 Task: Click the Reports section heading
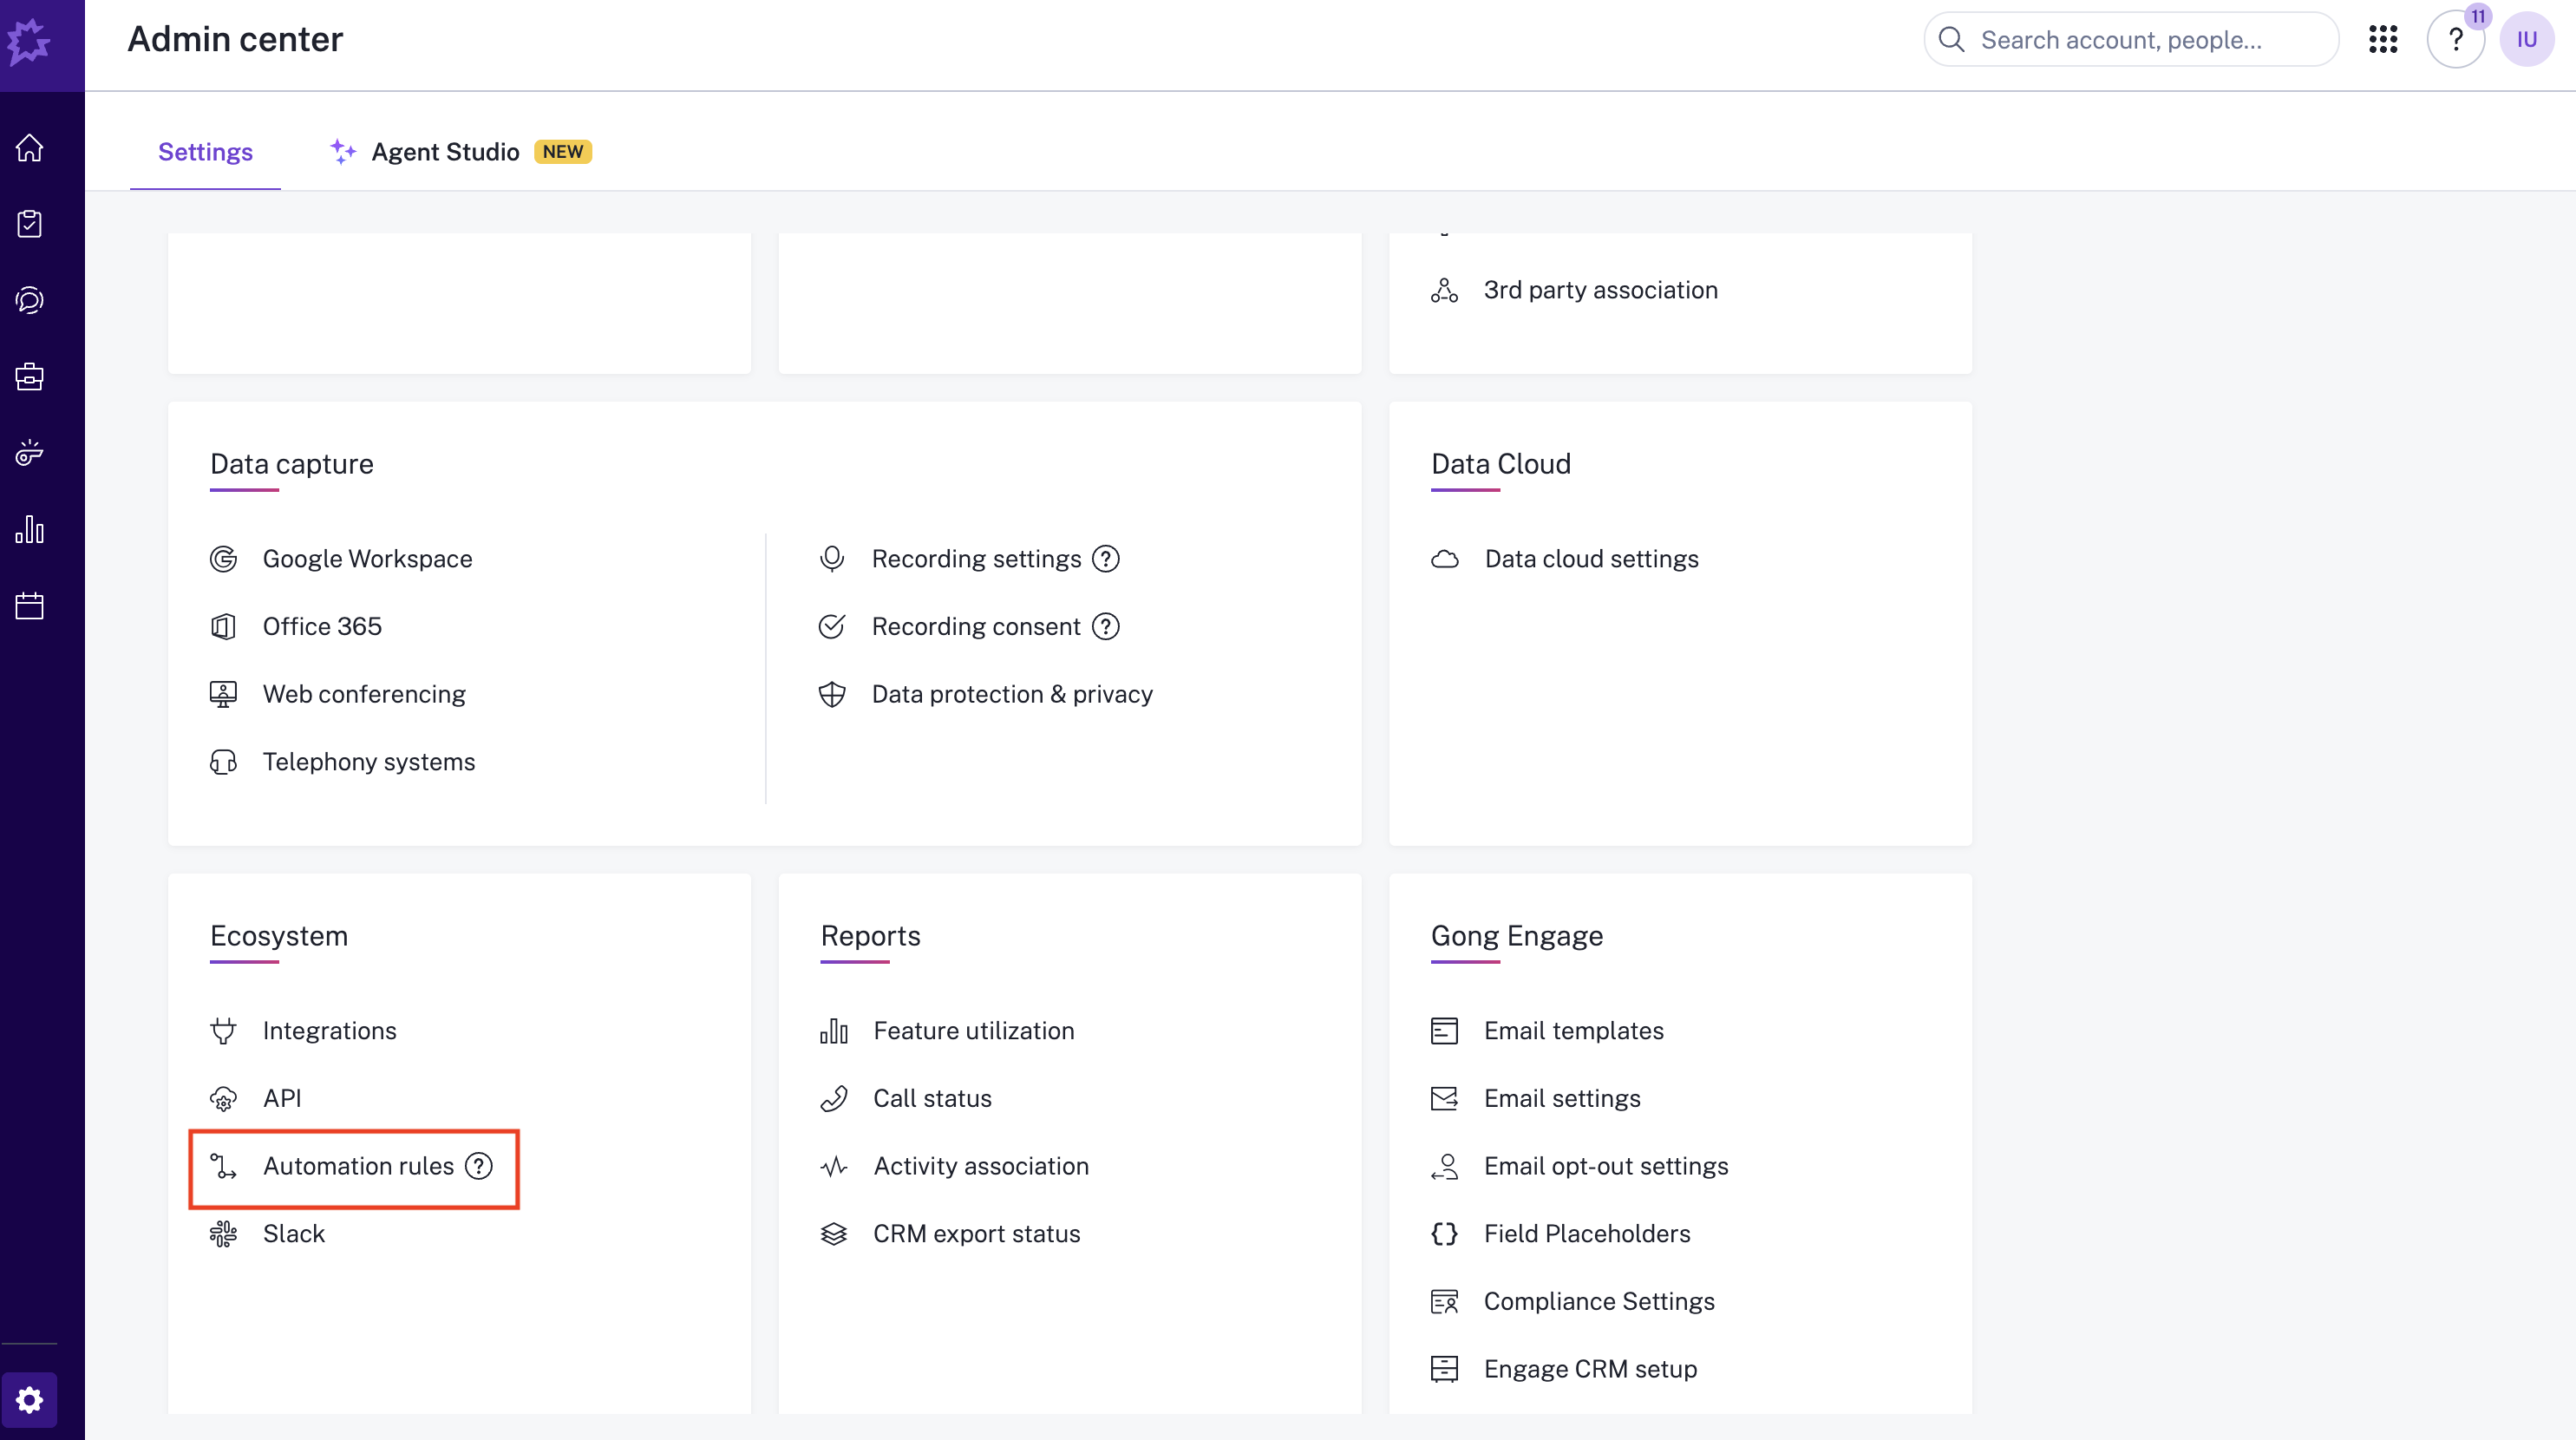click(870, 936)
